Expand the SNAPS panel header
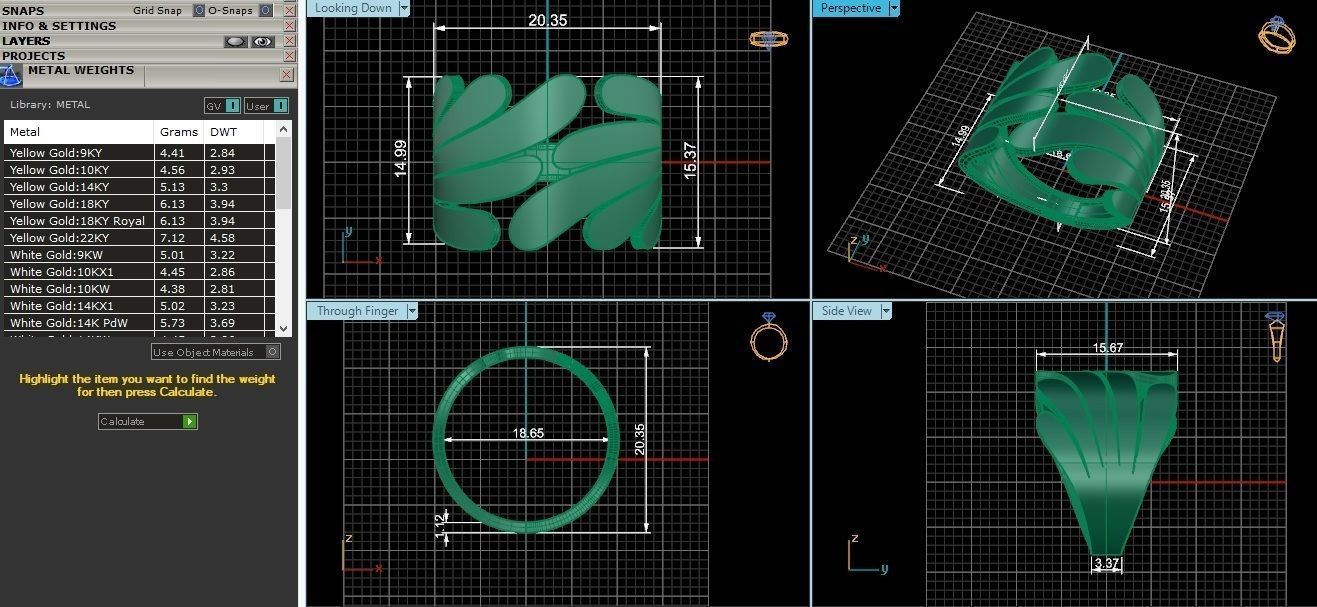This screenshot has height=607, width=1317. [x=23, y=11]
